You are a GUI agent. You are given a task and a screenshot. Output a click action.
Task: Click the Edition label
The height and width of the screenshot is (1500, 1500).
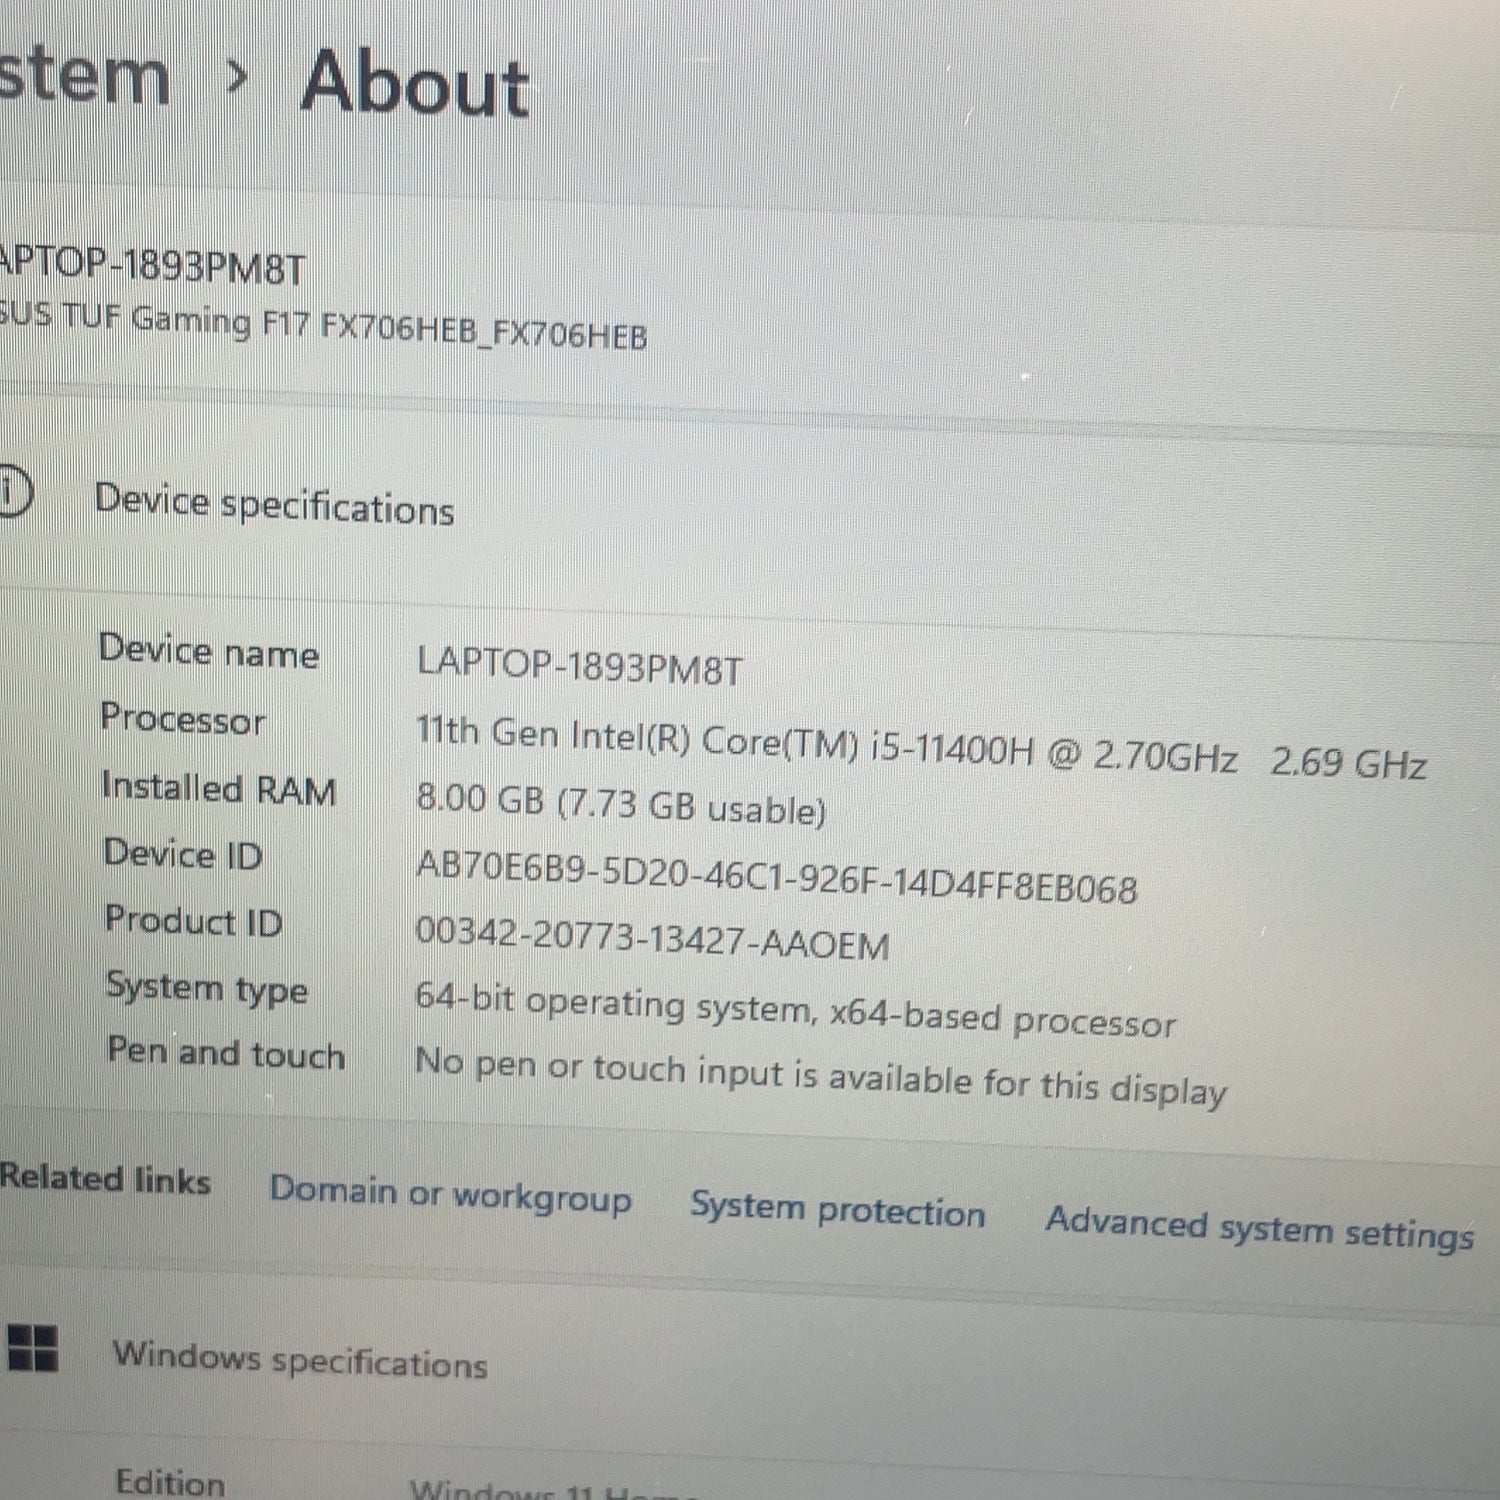(170, 1481)
